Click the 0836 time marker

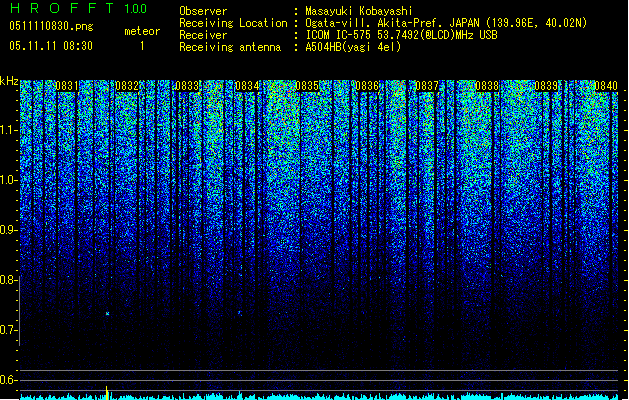(x=367, y=86)
